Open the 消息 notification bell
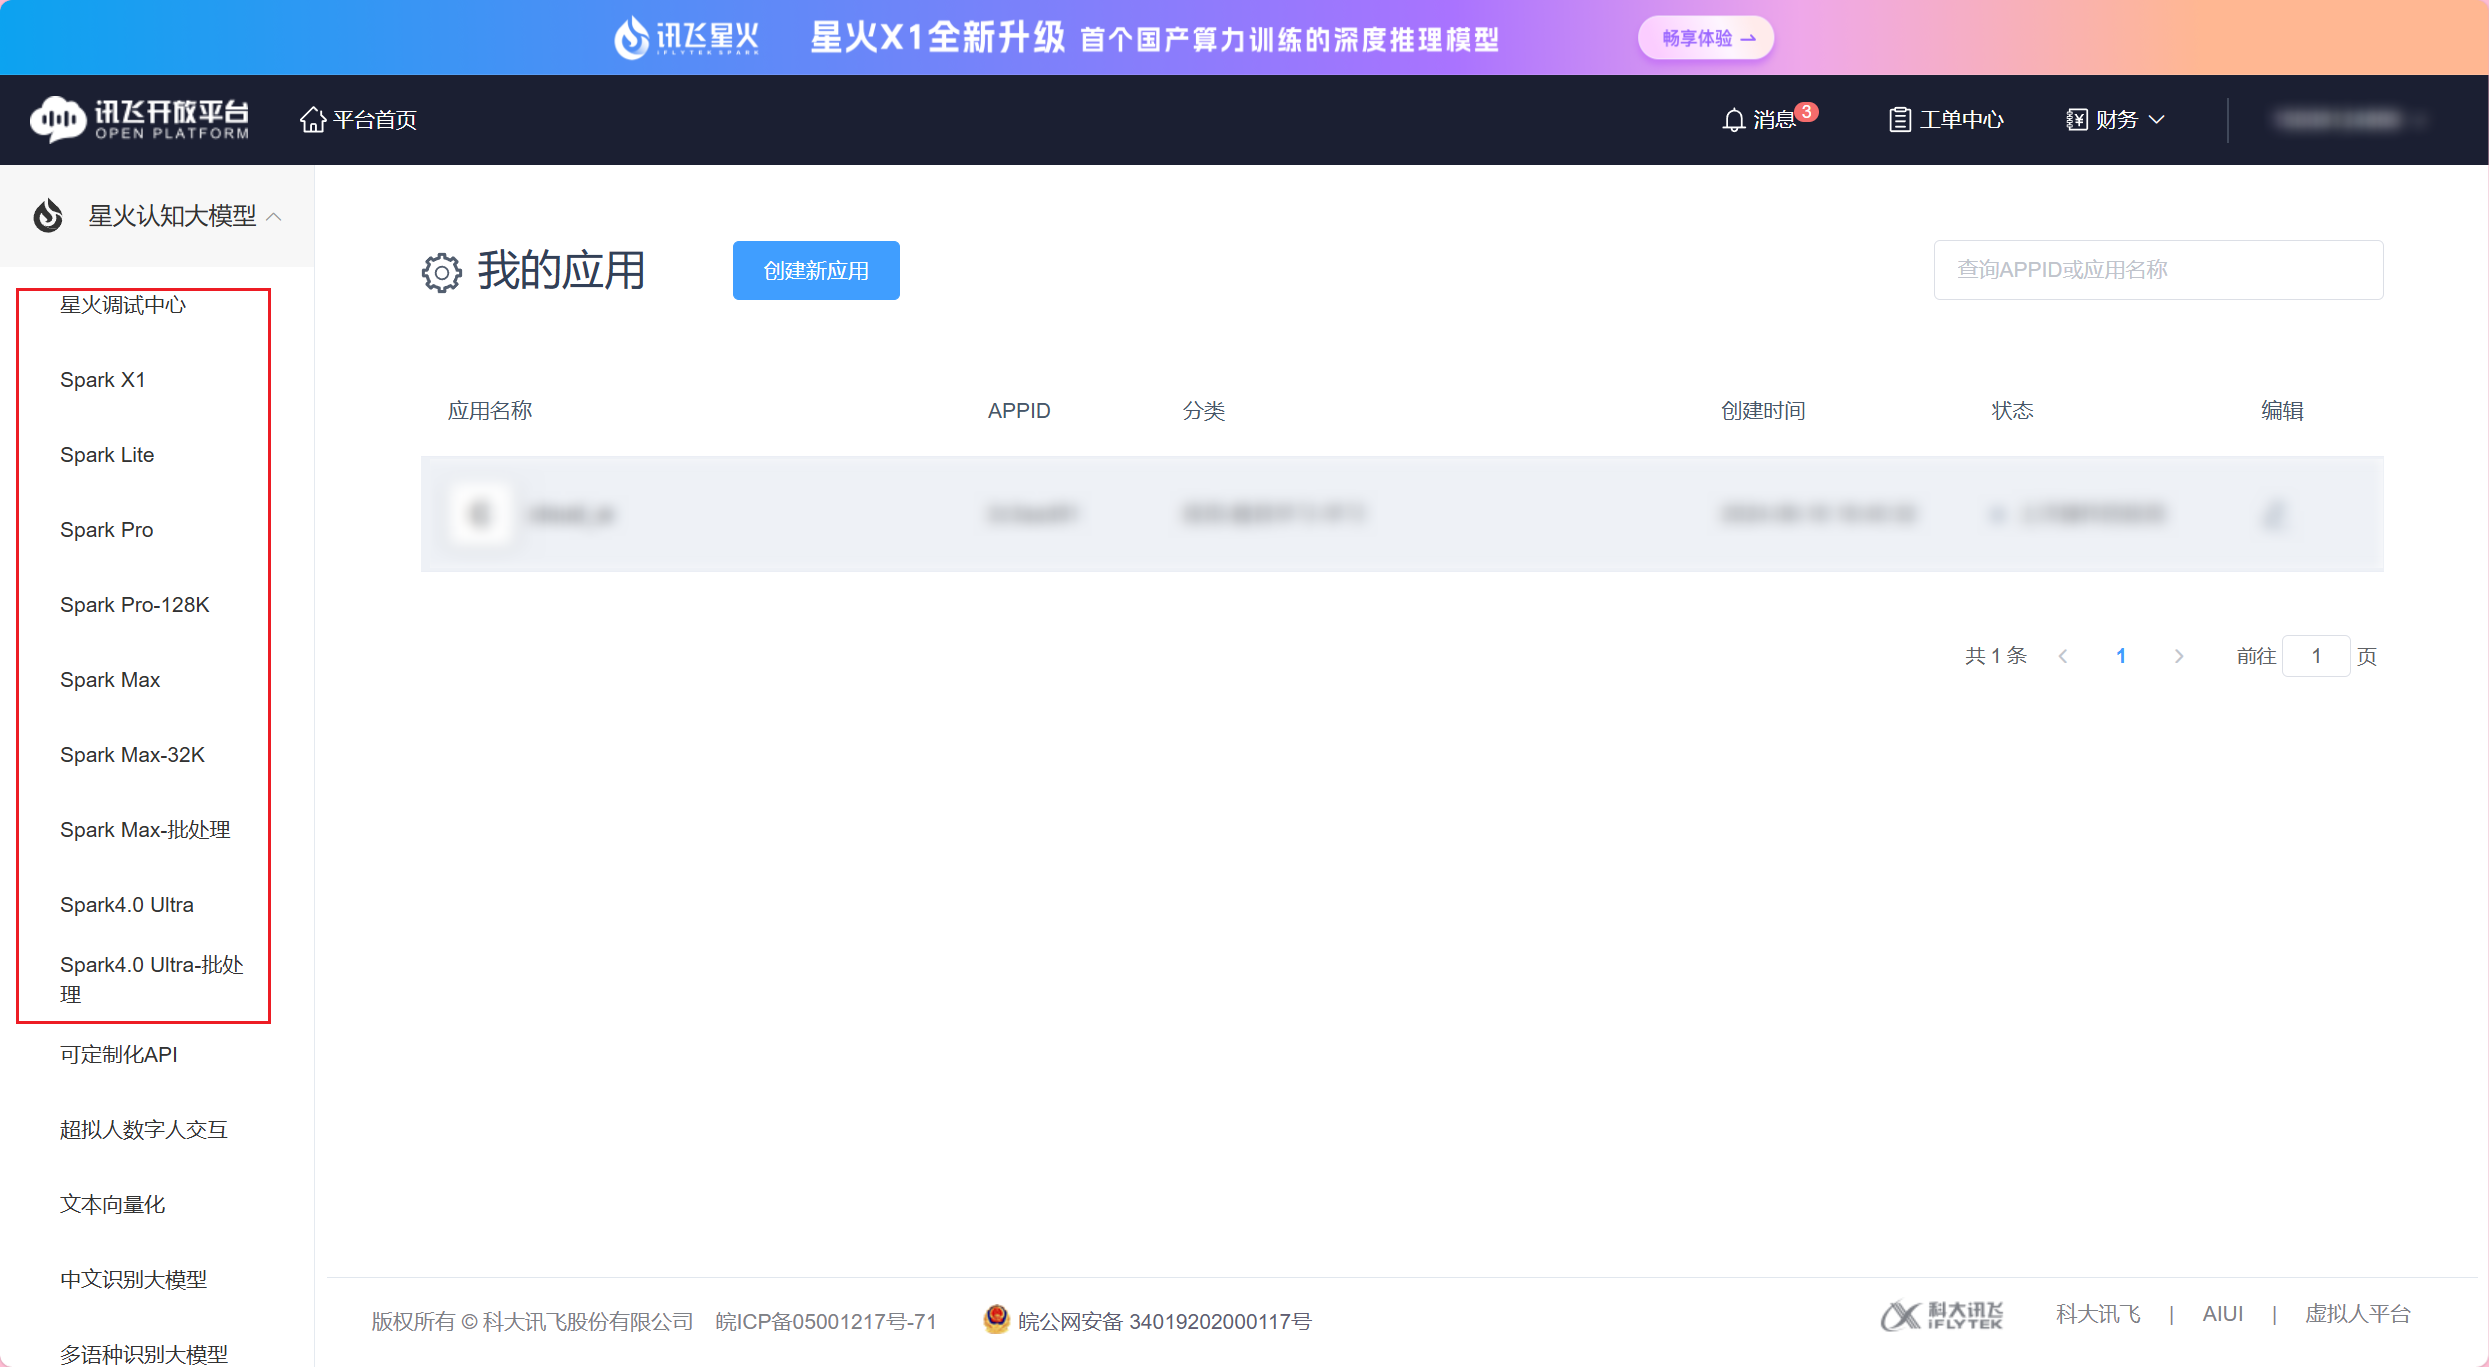This screenshot has height=1367, width=2489. click(x=1733, y=120)
